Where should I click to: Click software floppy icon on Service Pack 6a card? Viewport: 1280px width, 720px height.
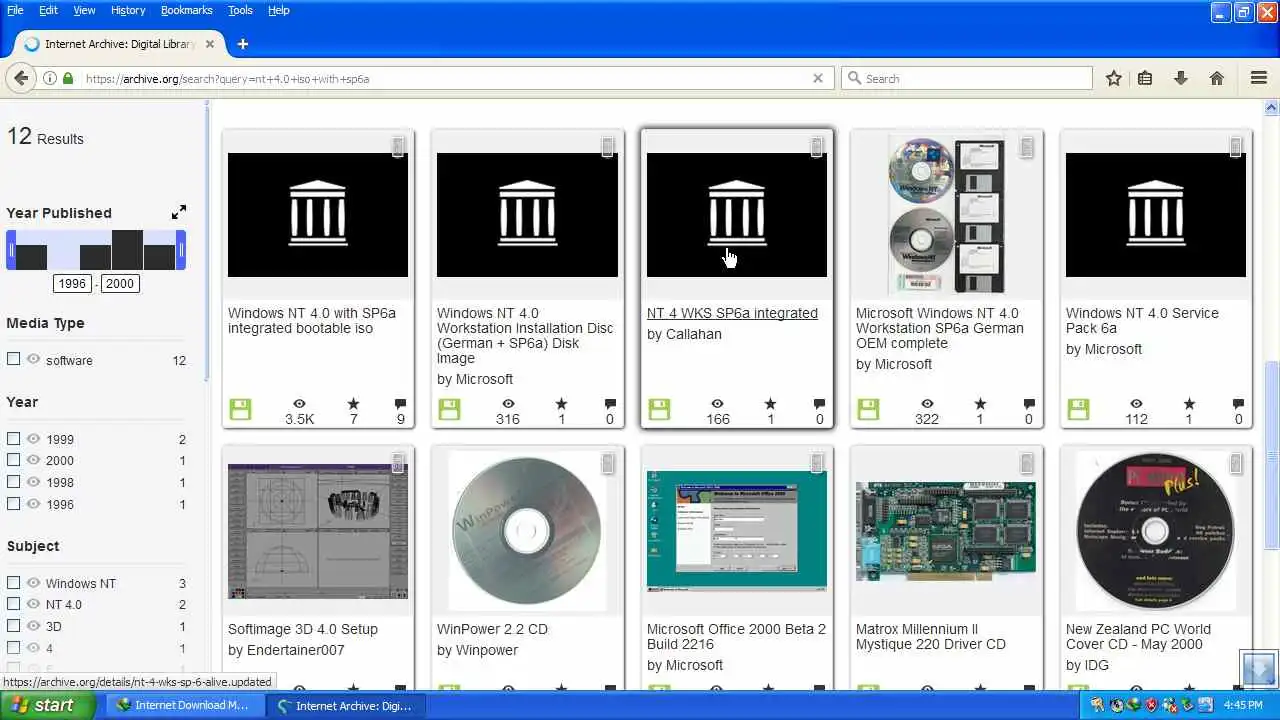(x=1077, y=409)
